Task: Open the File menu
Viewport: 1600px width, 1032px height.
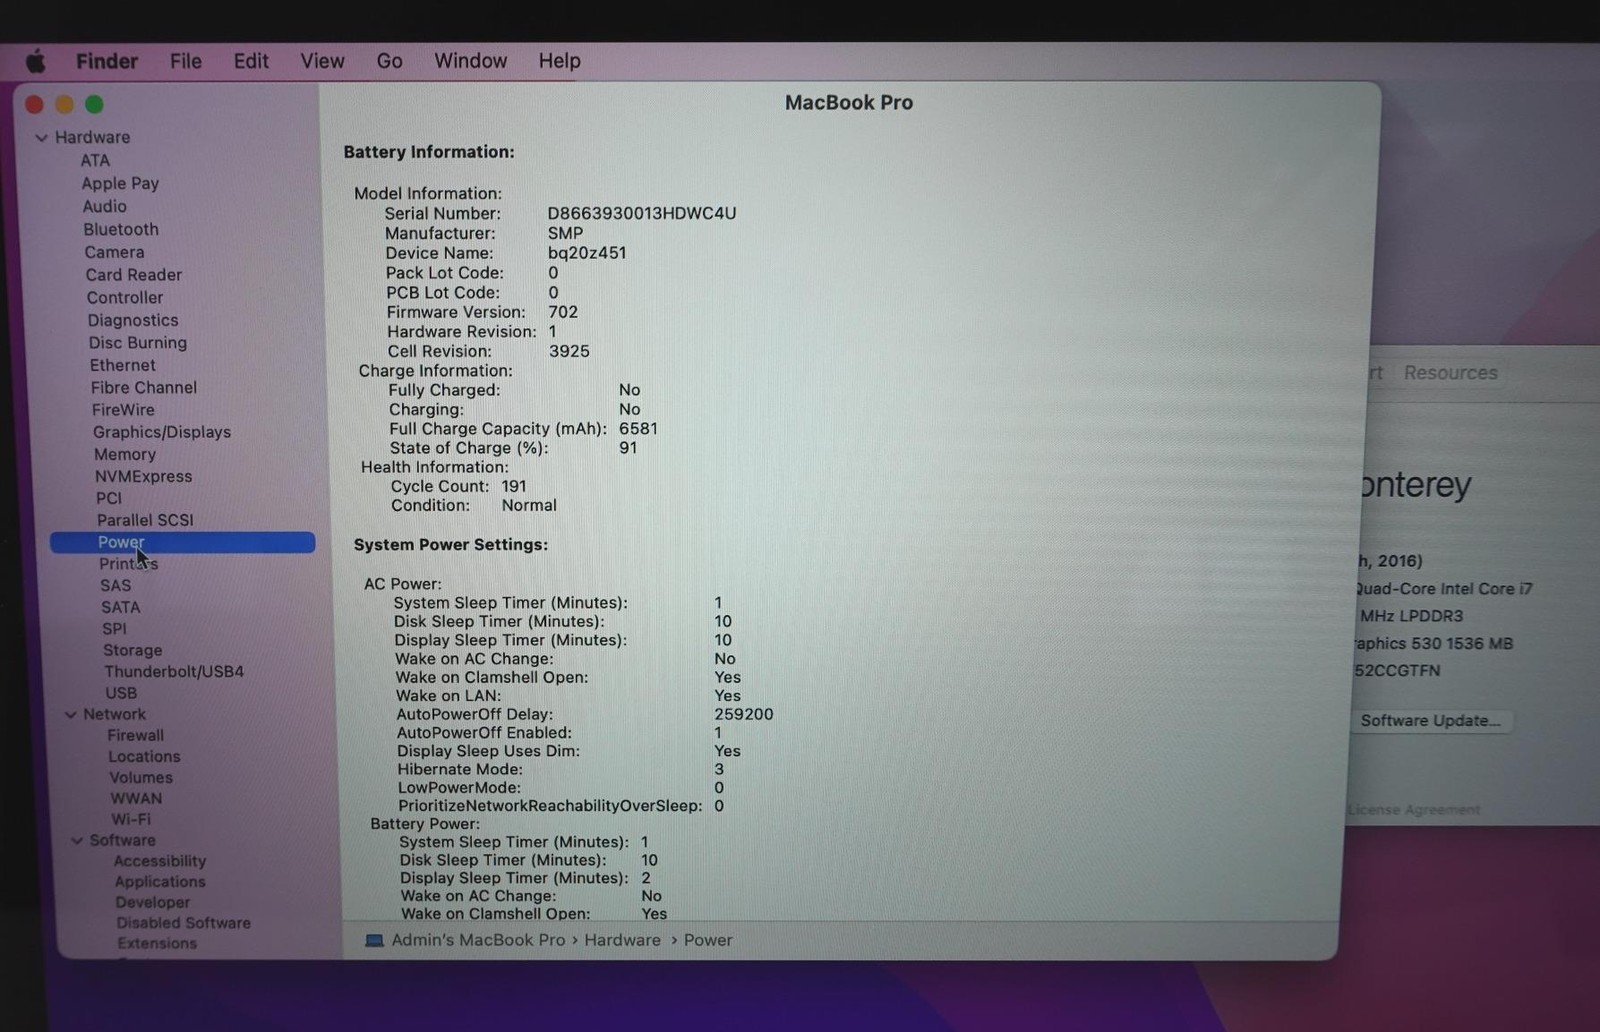Action: click(x=186, y=61)
